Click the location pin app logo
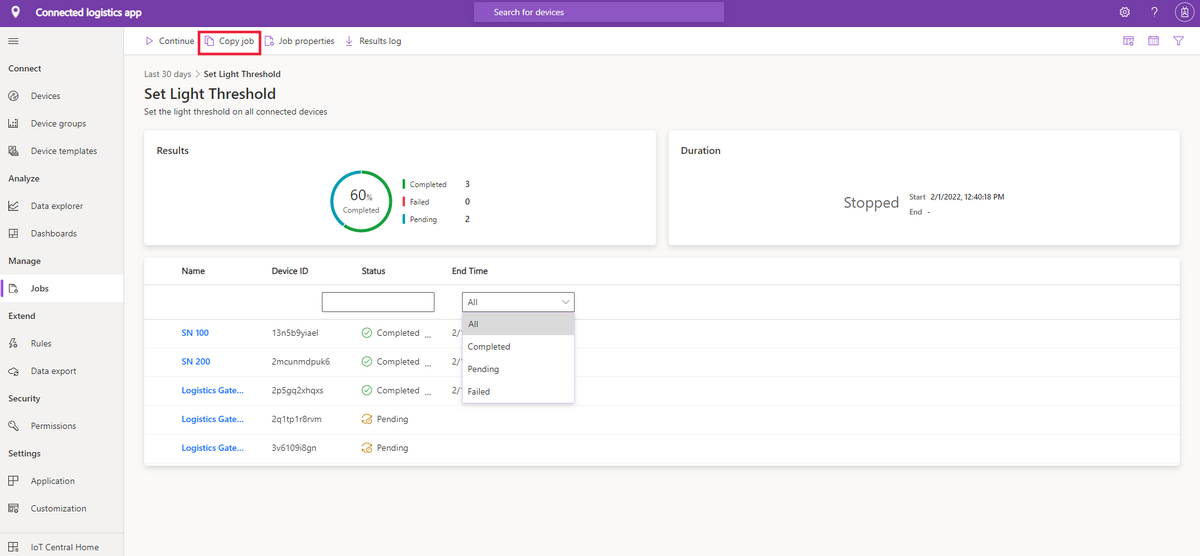This screenshot has height=556, width=1200. pos(14,12)
